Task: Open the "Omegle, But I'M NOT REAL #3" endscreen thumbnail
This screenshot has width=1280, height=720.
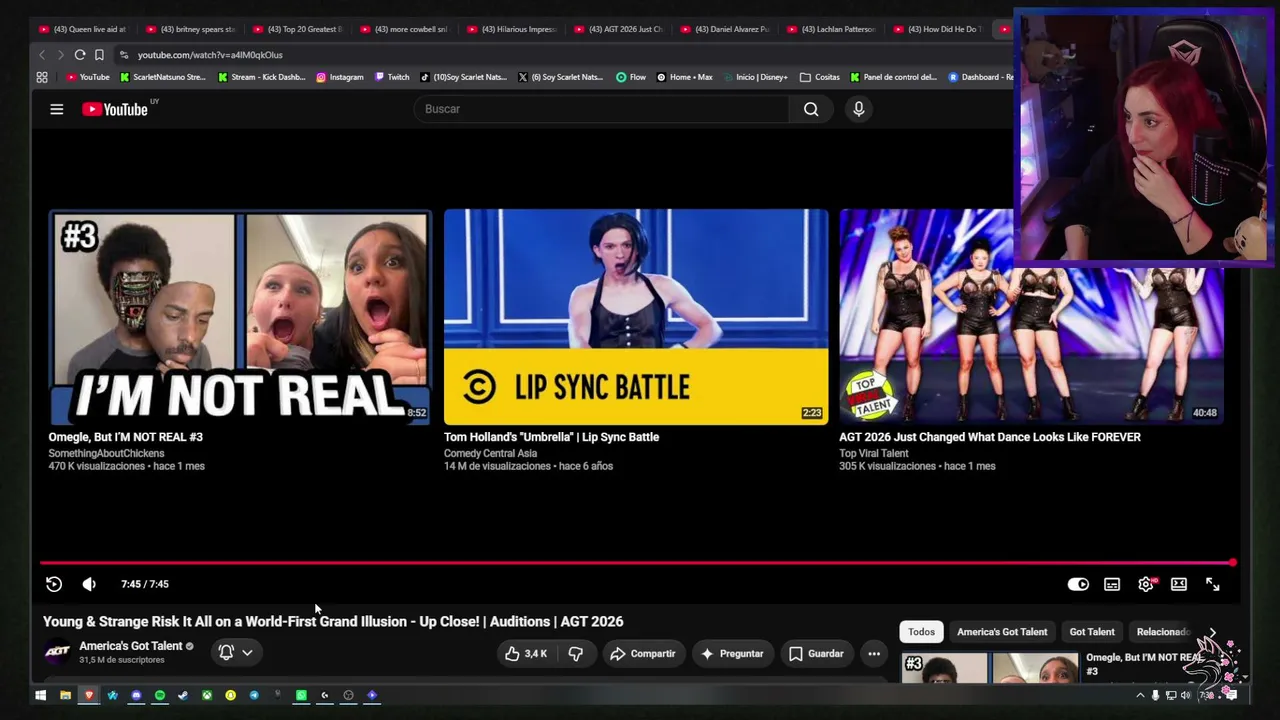Action: coord(240,317)
